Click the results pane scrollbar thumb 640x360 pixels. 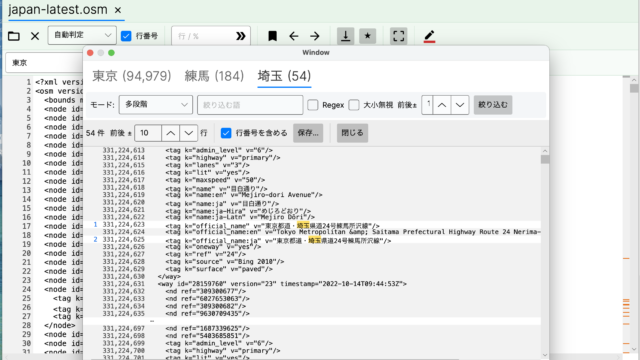tap(545, 160)
